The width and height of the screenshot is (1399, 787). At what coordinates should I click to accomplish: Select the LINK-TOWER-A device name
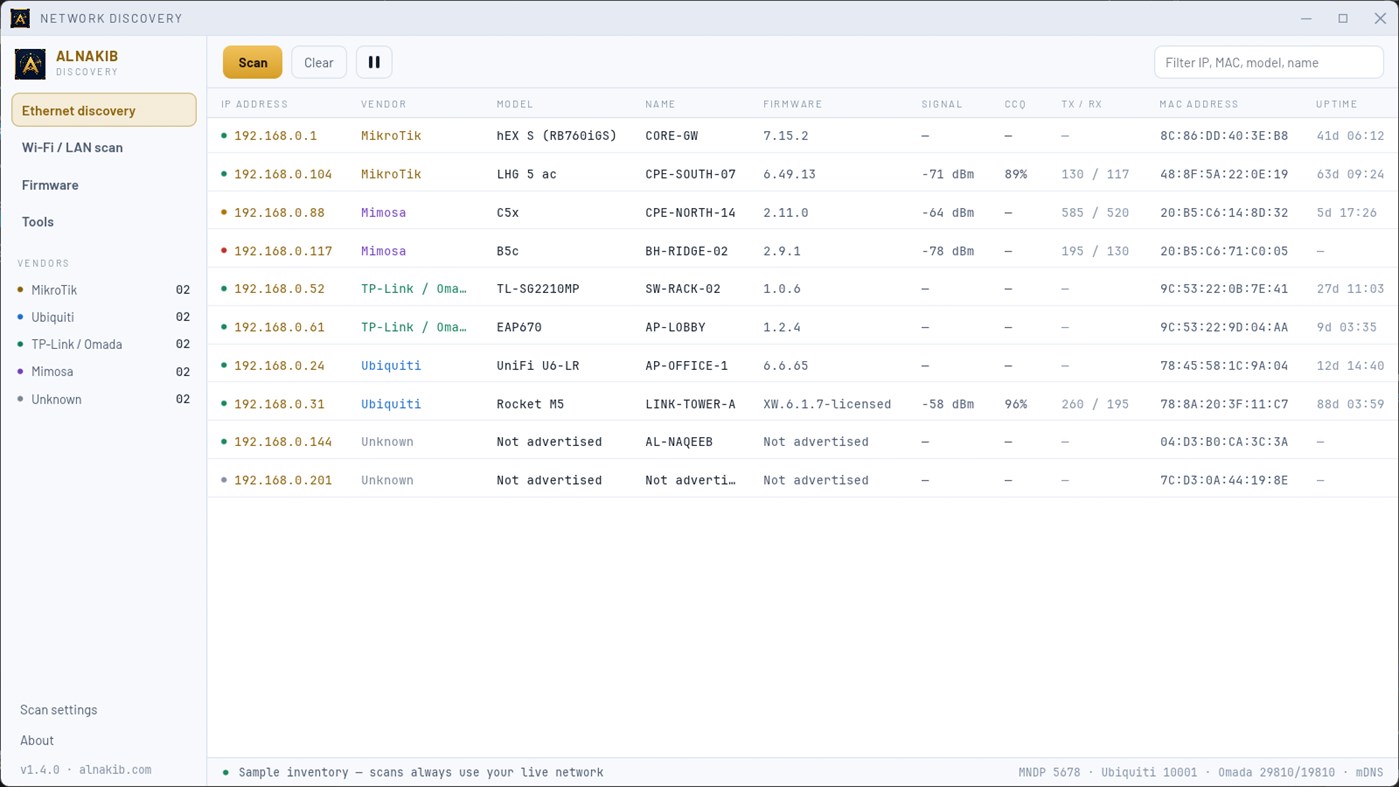tap(690, 404)
